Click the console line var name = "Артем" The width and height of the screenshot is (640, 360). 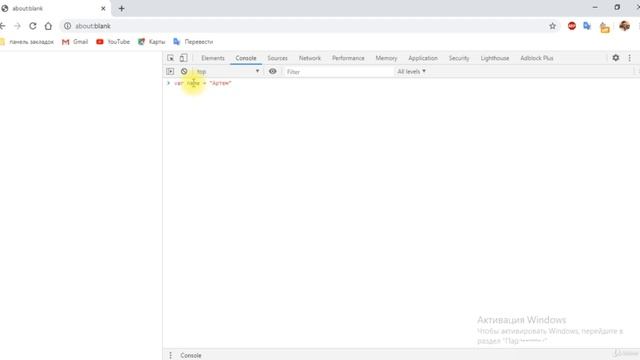point(203,83)
